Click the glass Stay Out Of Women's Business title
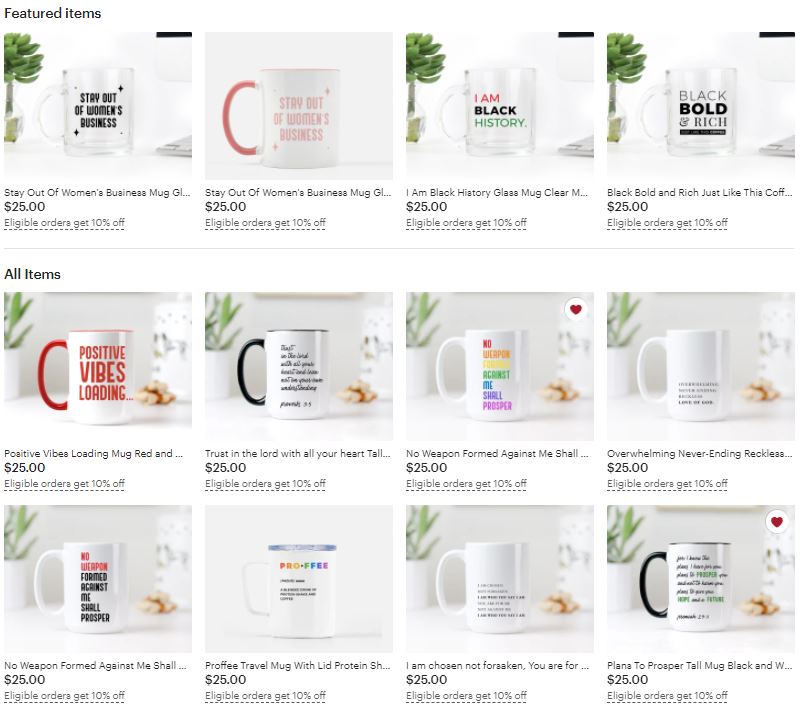 [x=97, y=192]
